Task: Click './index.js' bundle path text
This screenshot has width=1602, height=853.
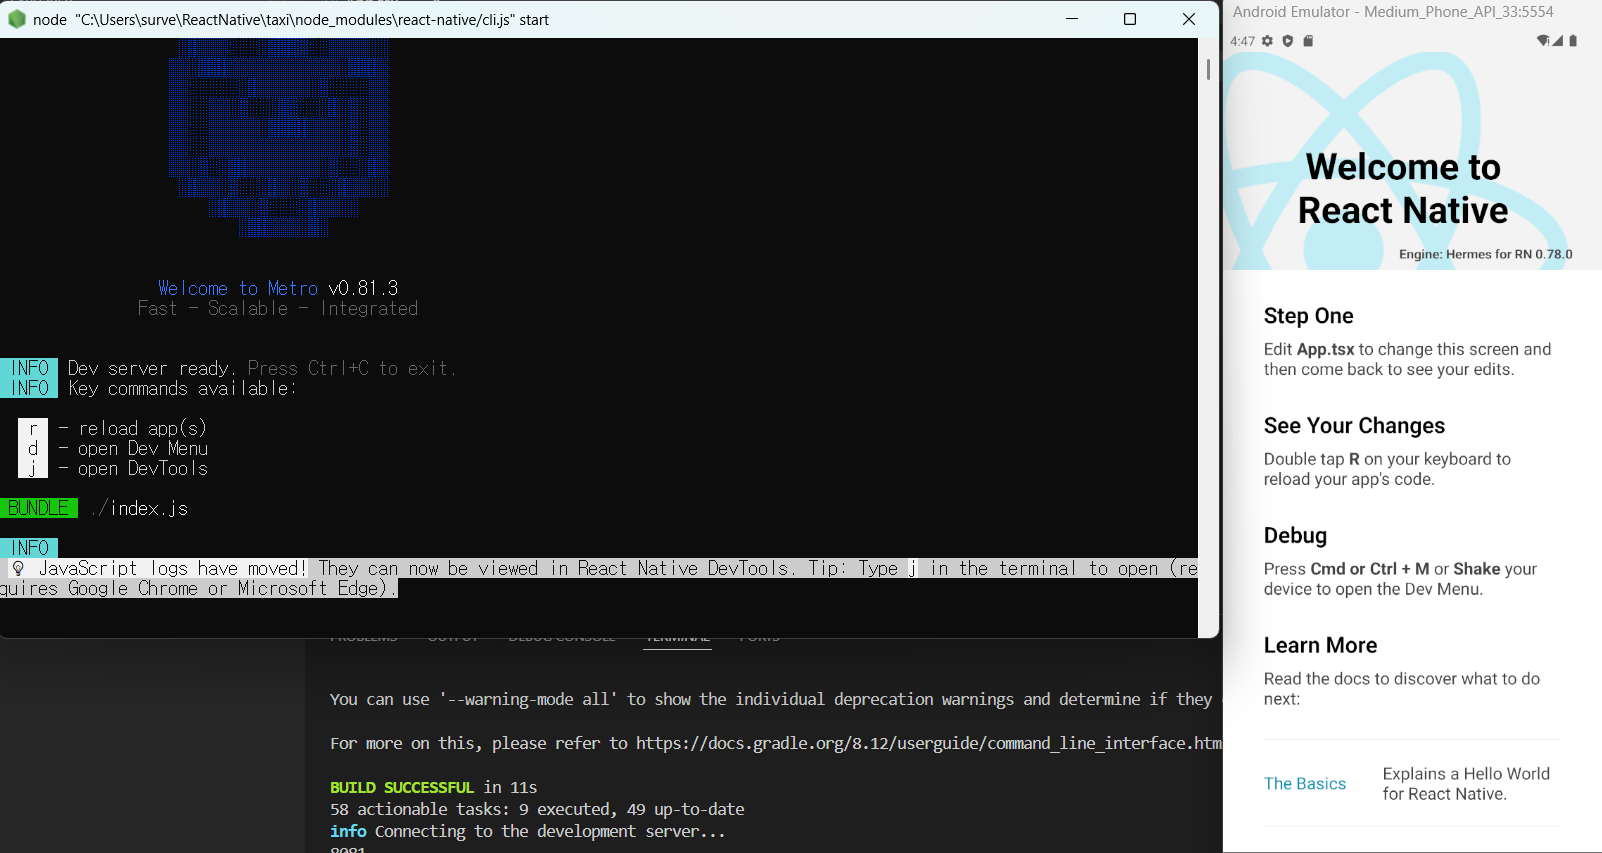Action: [x=139, y=508]
